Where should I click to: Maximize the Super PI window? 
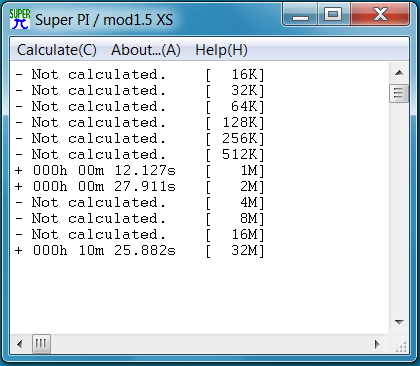[333, 15]
